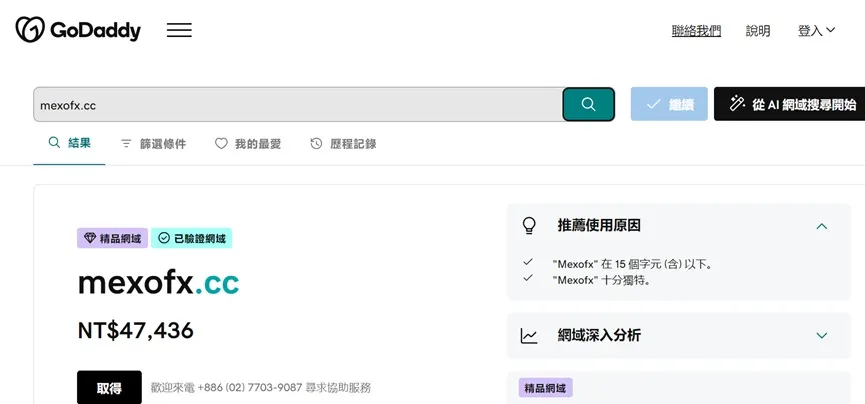865x404 pixels.
Task: Click the verified check icon on 已驗證網域 badge
Action: coord(164,238)
